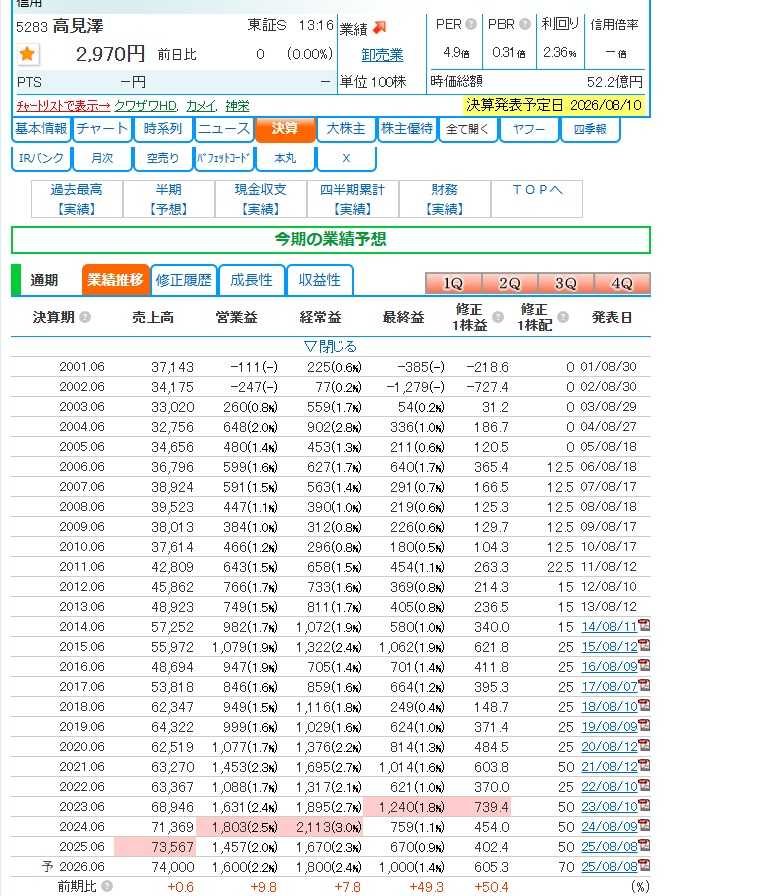Open the 空売り button

pos(163,158)
